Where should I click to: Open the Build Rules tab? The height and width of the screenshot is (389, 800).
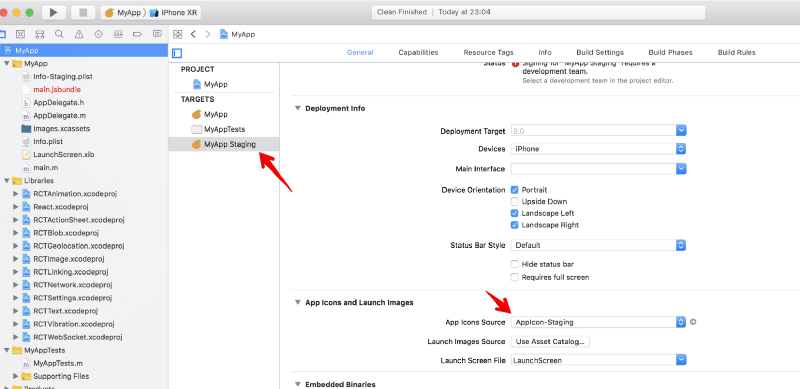tap(736, 52)
